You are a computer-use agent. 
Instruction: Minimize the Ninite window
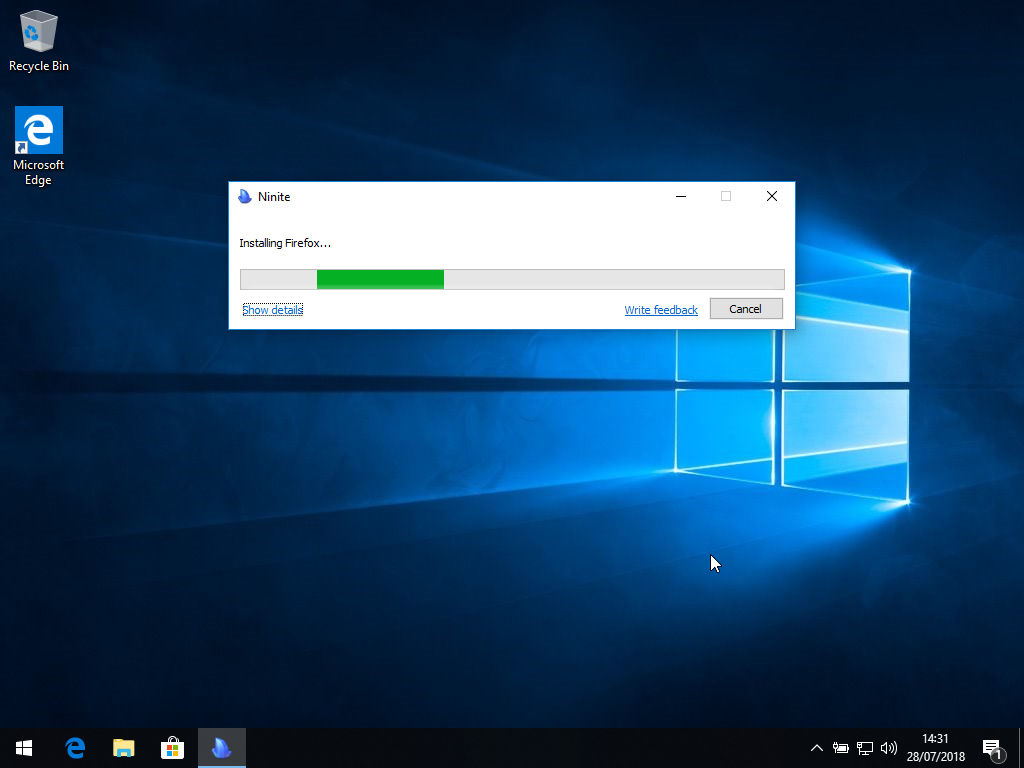[x=680, y=197]
